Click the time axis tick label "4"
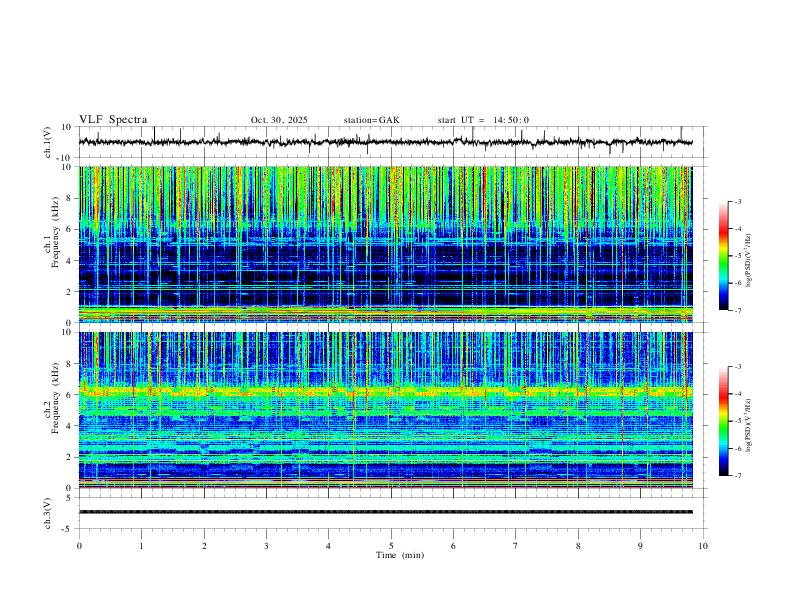792x612 pixels. 328,546
